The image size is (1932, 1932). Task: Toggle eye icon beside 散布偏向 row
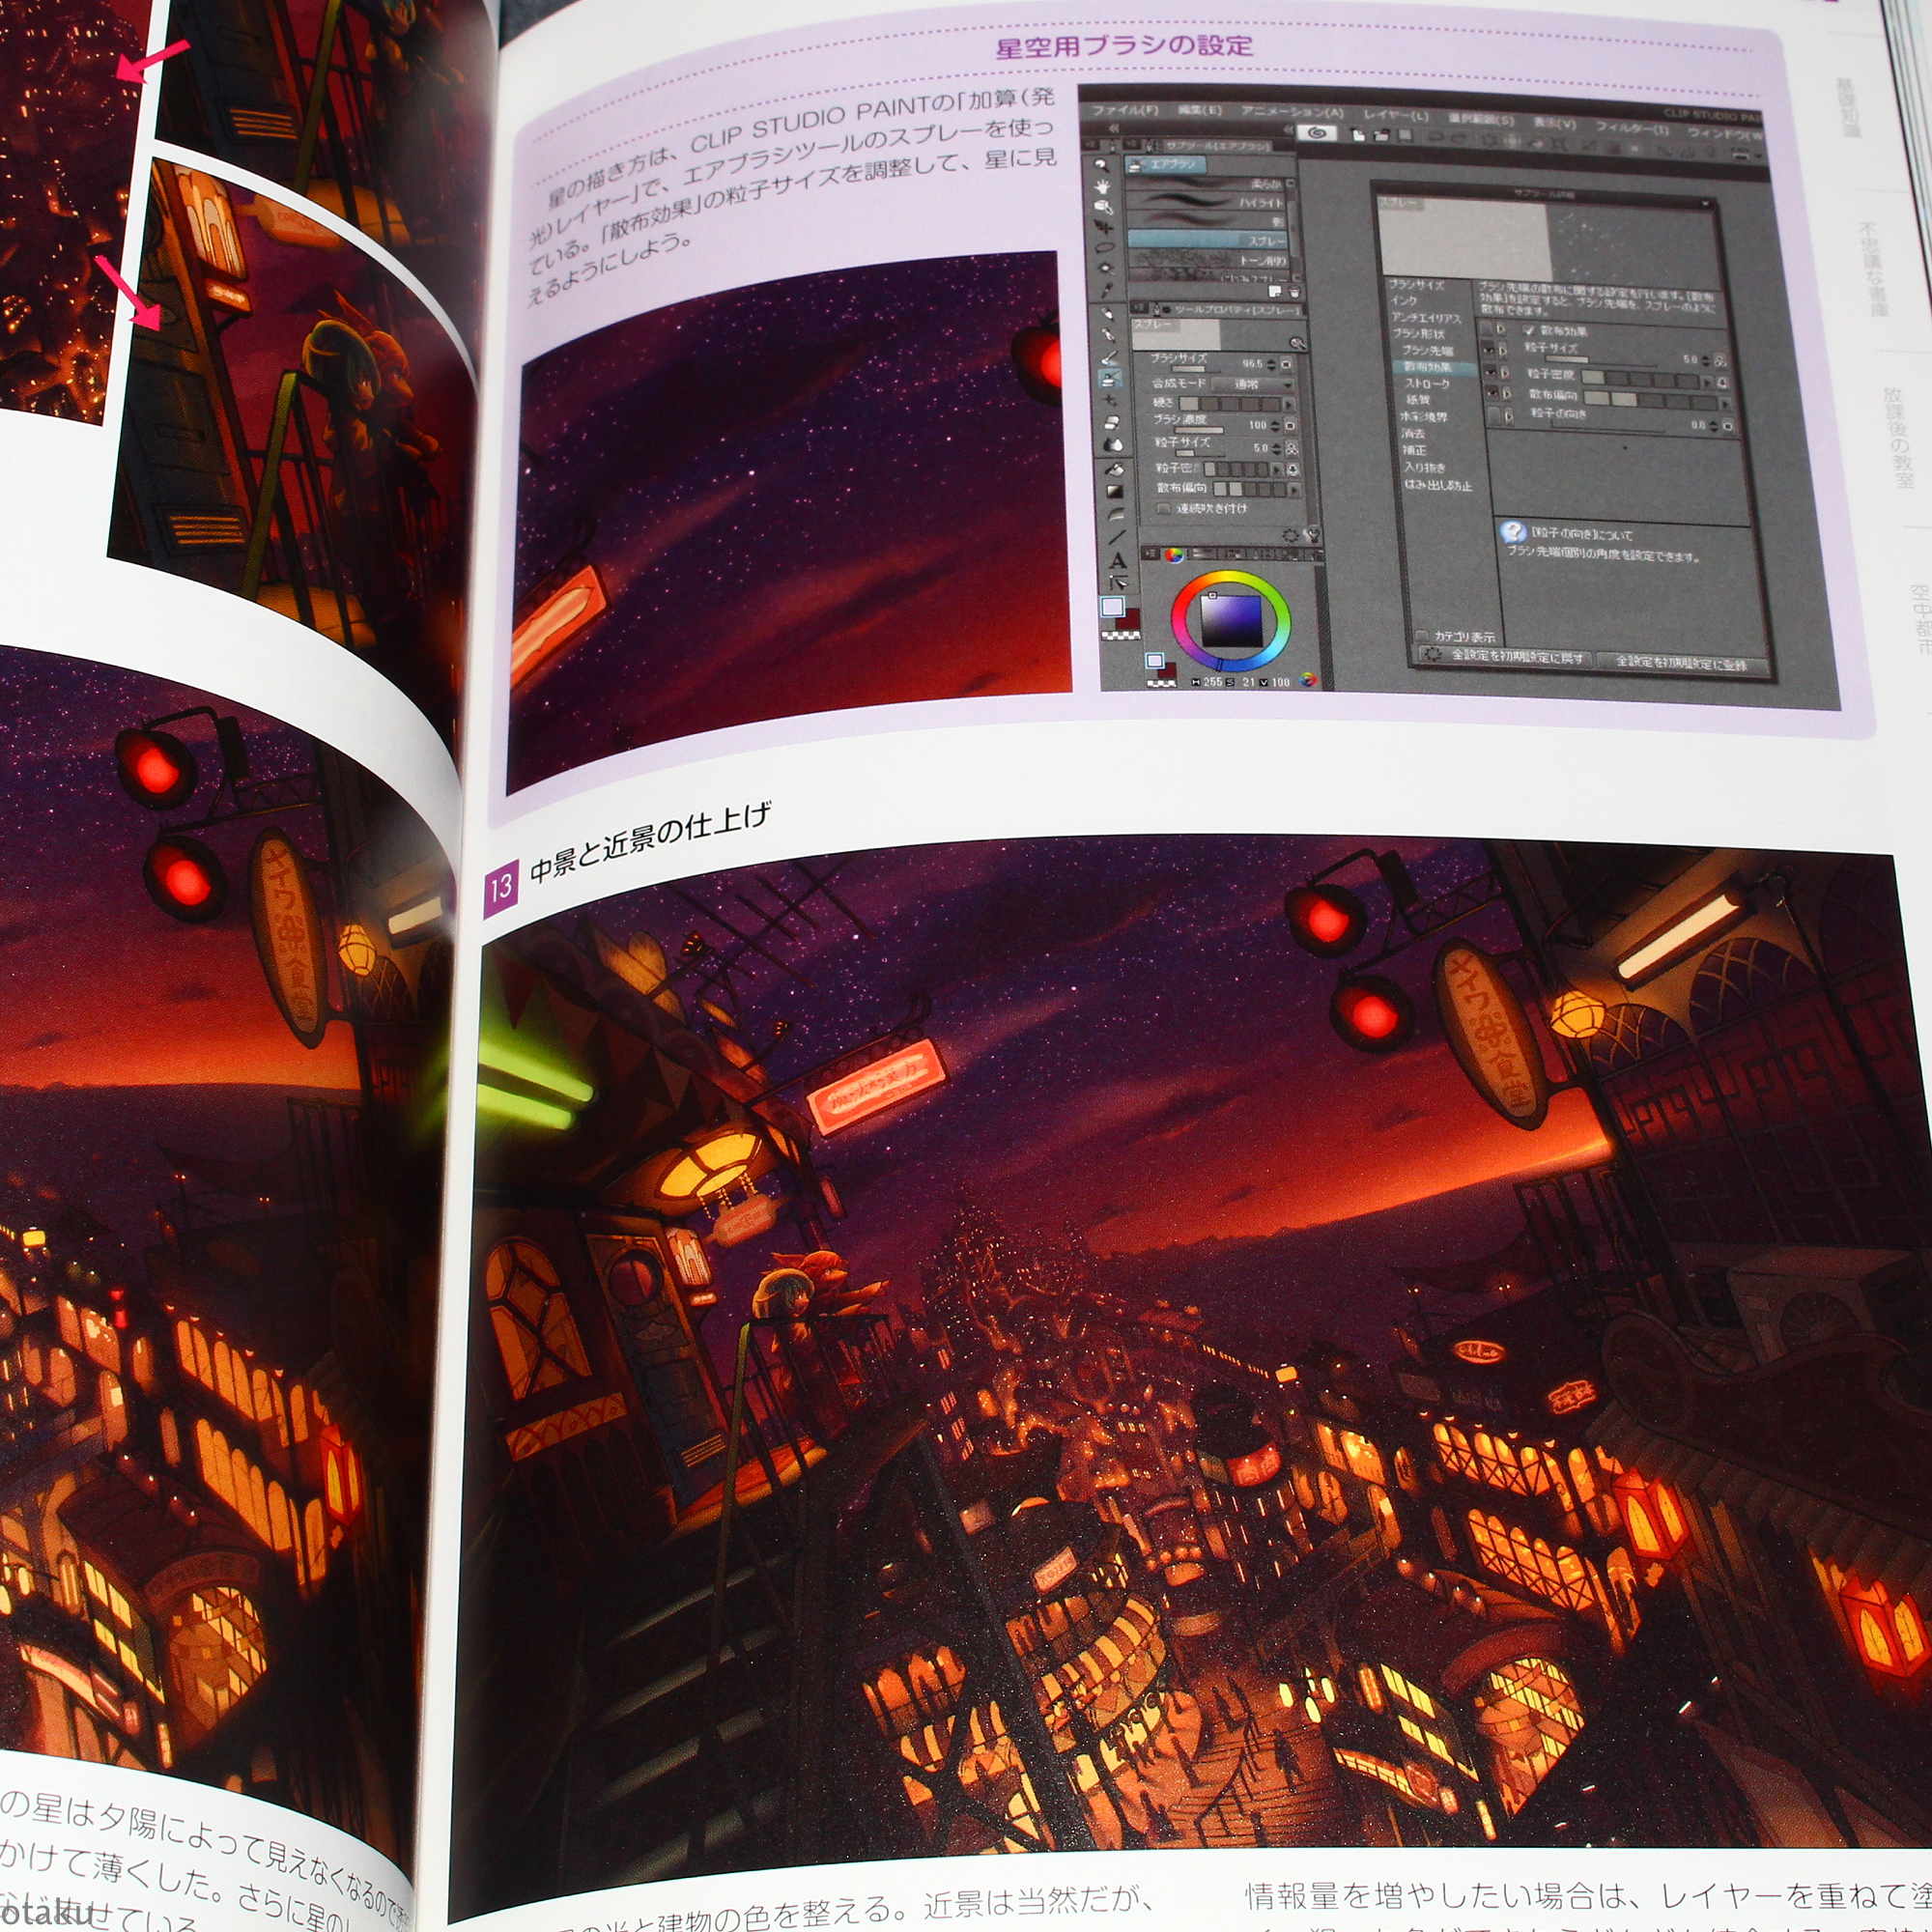point(1493,394)
